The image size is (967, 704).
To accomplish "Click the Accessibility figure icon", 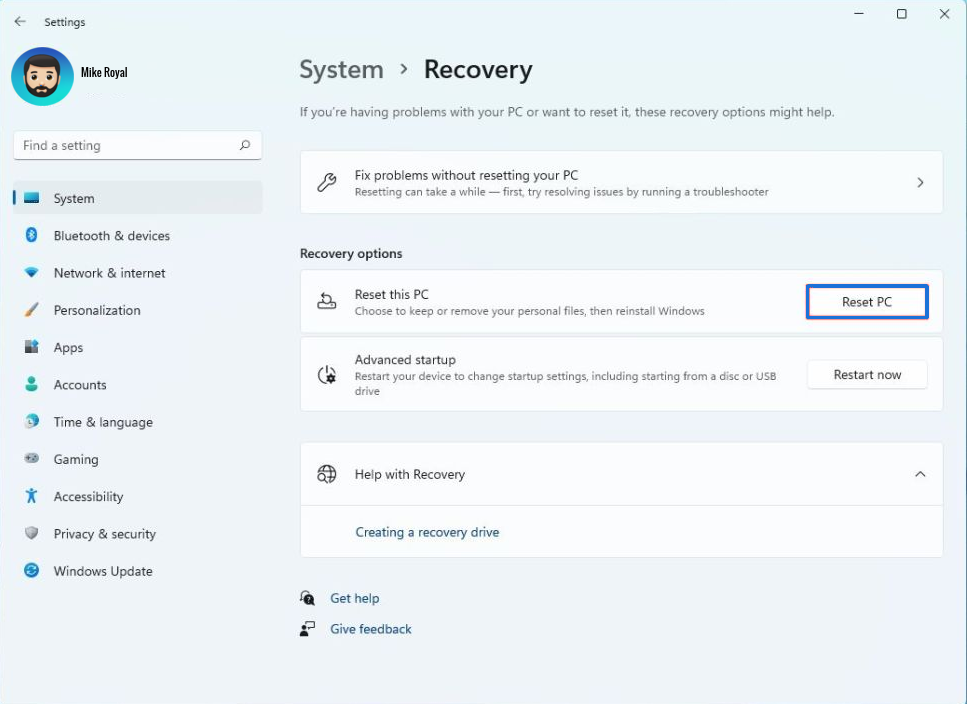I will pyautogui.click(x=31, y=496).
